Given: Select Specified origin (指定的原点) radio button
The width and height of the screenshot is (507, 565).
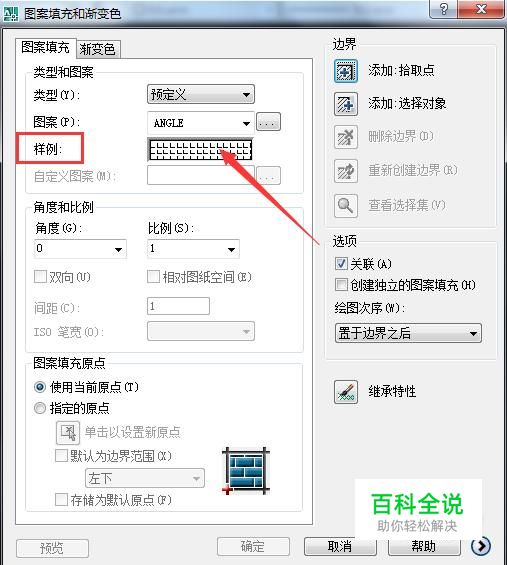Looking at the screenshot, I should (40, 408).
